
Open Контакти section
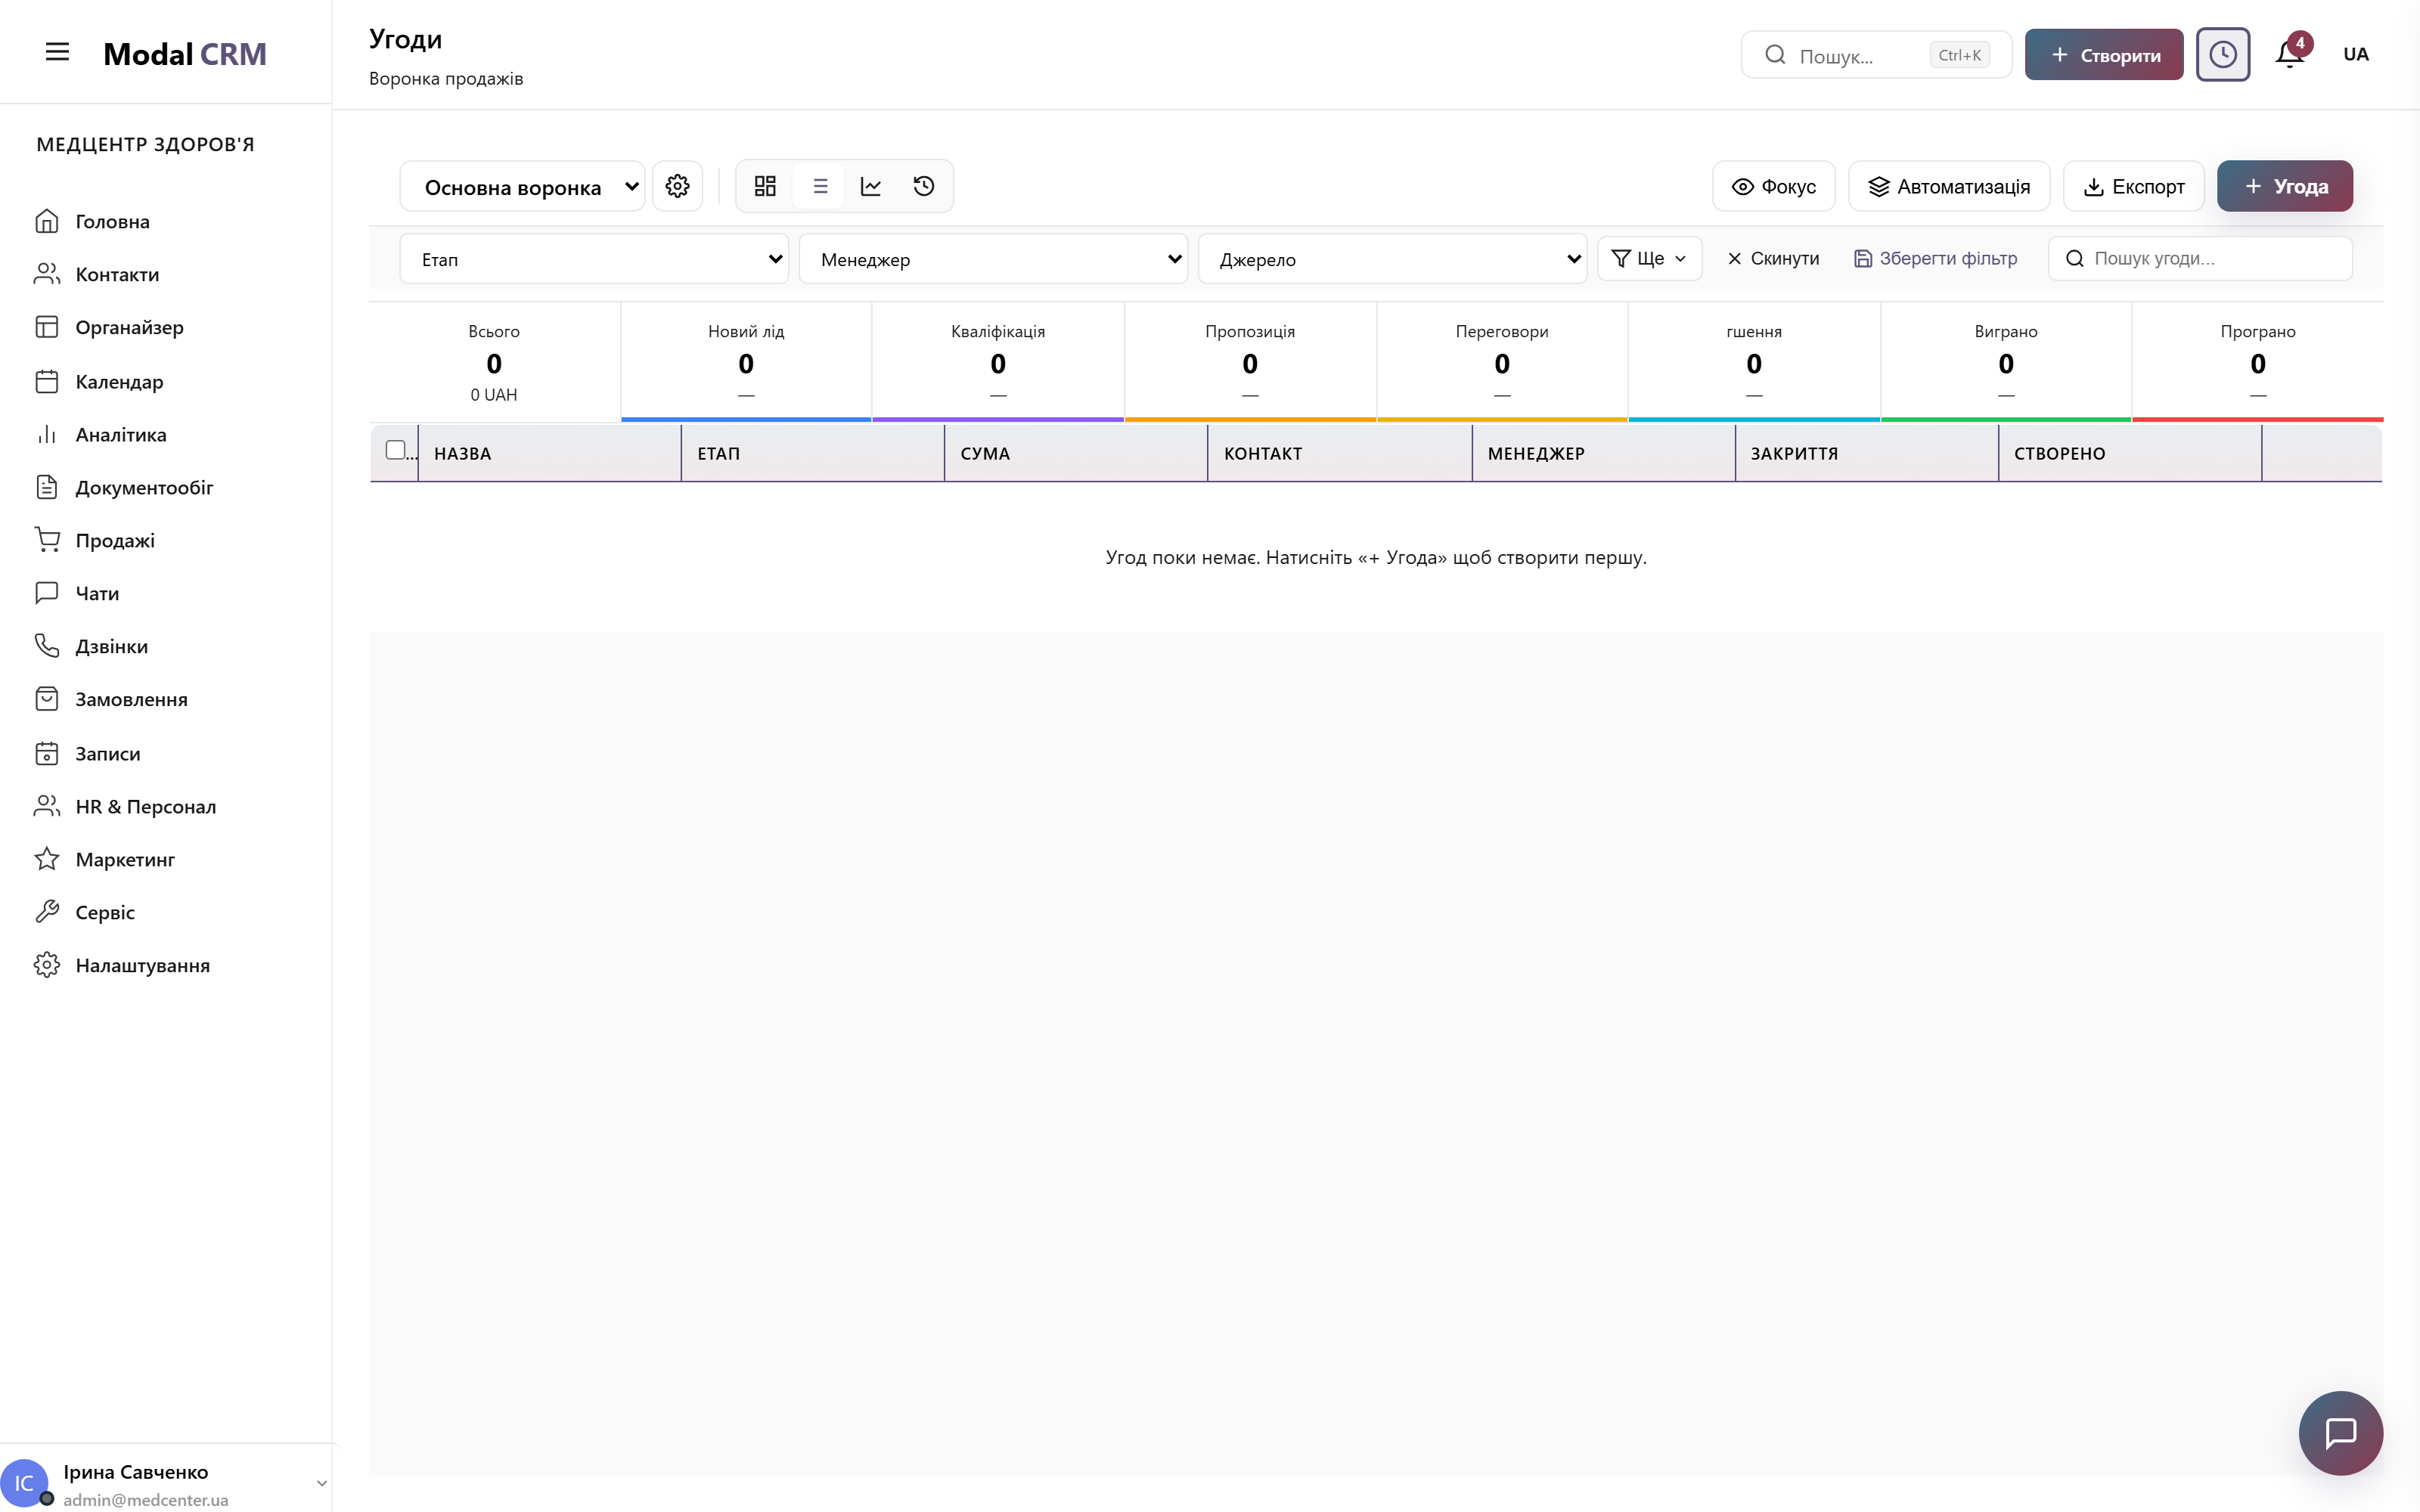click(166, 274)
